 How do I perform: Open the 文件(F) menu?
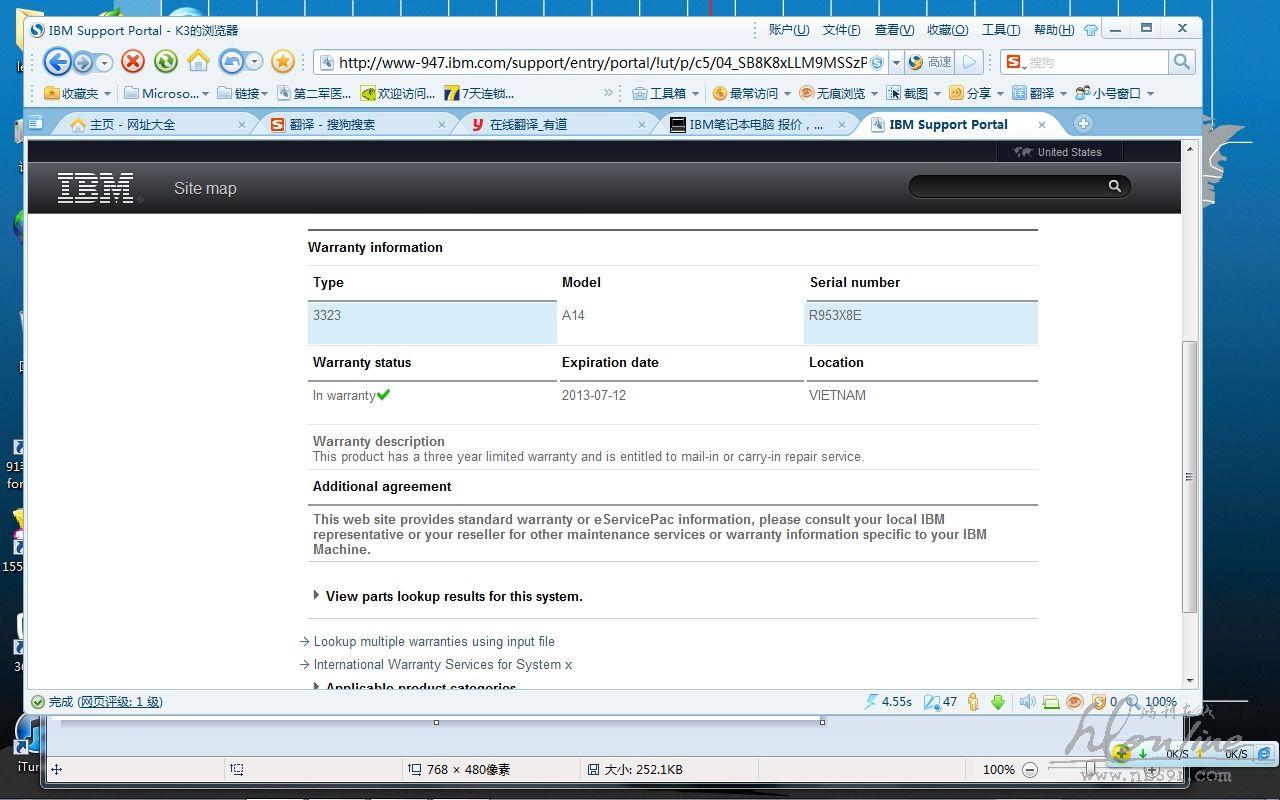pos(841,30)
